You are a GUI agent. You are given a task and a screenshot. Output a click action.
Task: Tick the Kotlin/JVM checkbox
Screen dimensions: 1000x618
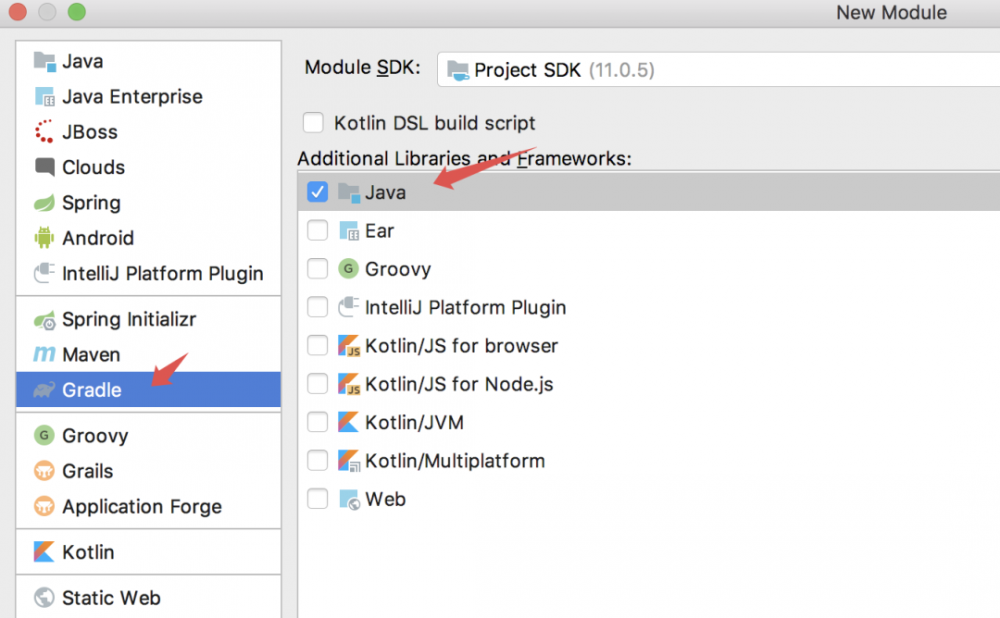click(318, 422)
